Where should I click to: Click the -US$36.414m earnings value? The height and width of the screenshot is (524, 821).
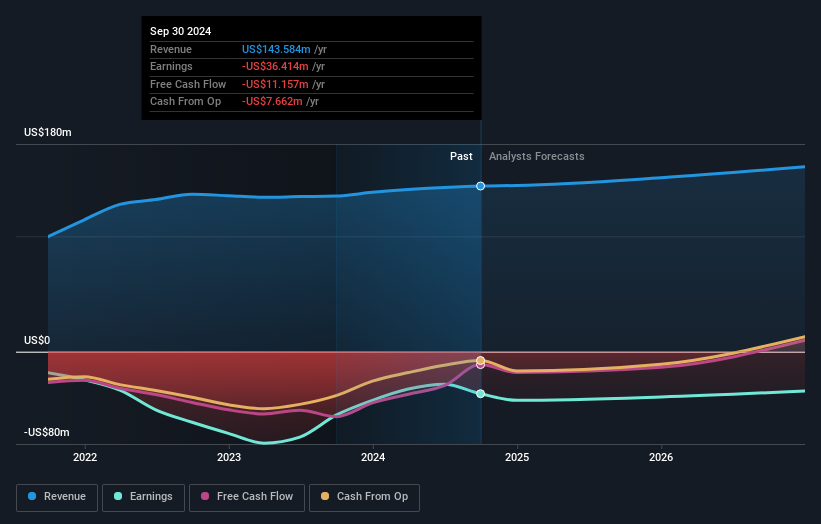(275, 66)
